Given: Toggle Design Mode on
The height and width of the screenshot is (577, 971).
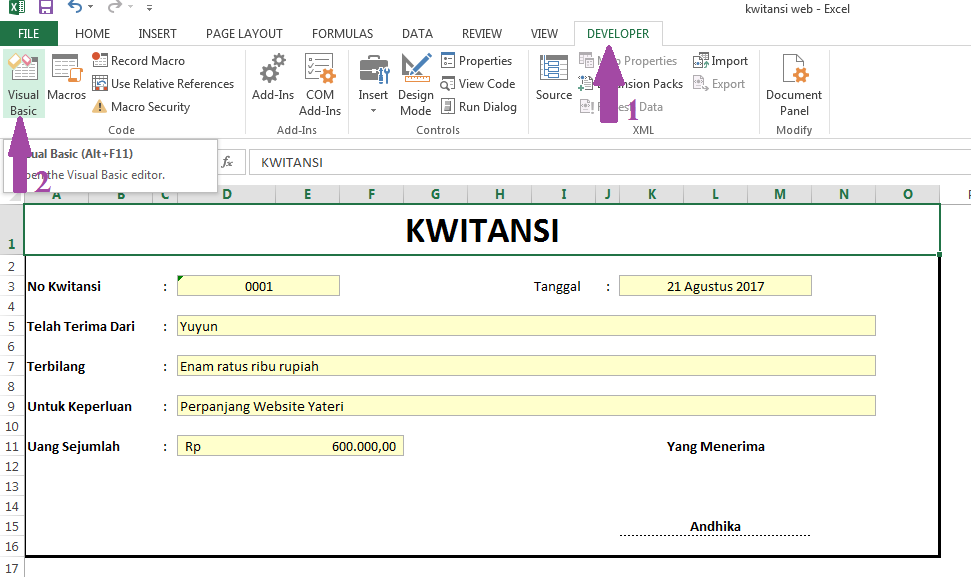Looking at the screenshot, I should point(415,84).
